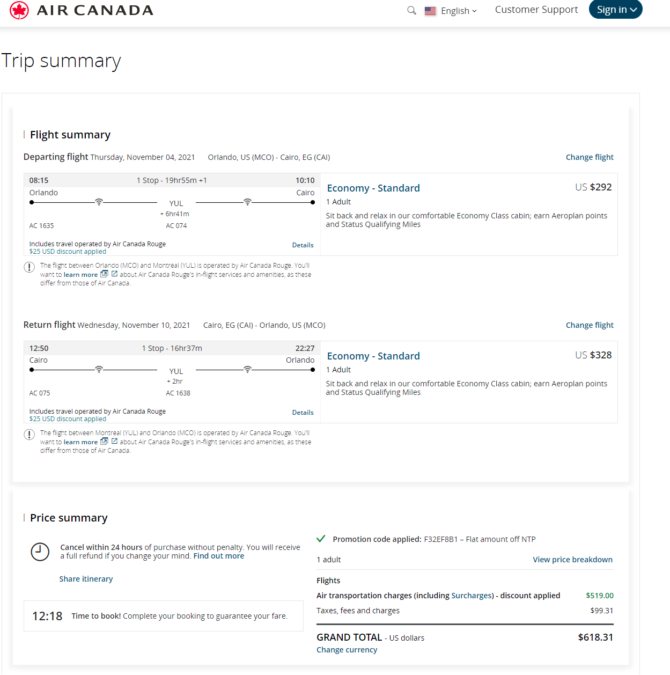This screenshot has height=675, width=670.
Task: Click the 1 Stop - 19hr55m duration
Action: click(x=172, y=180)
